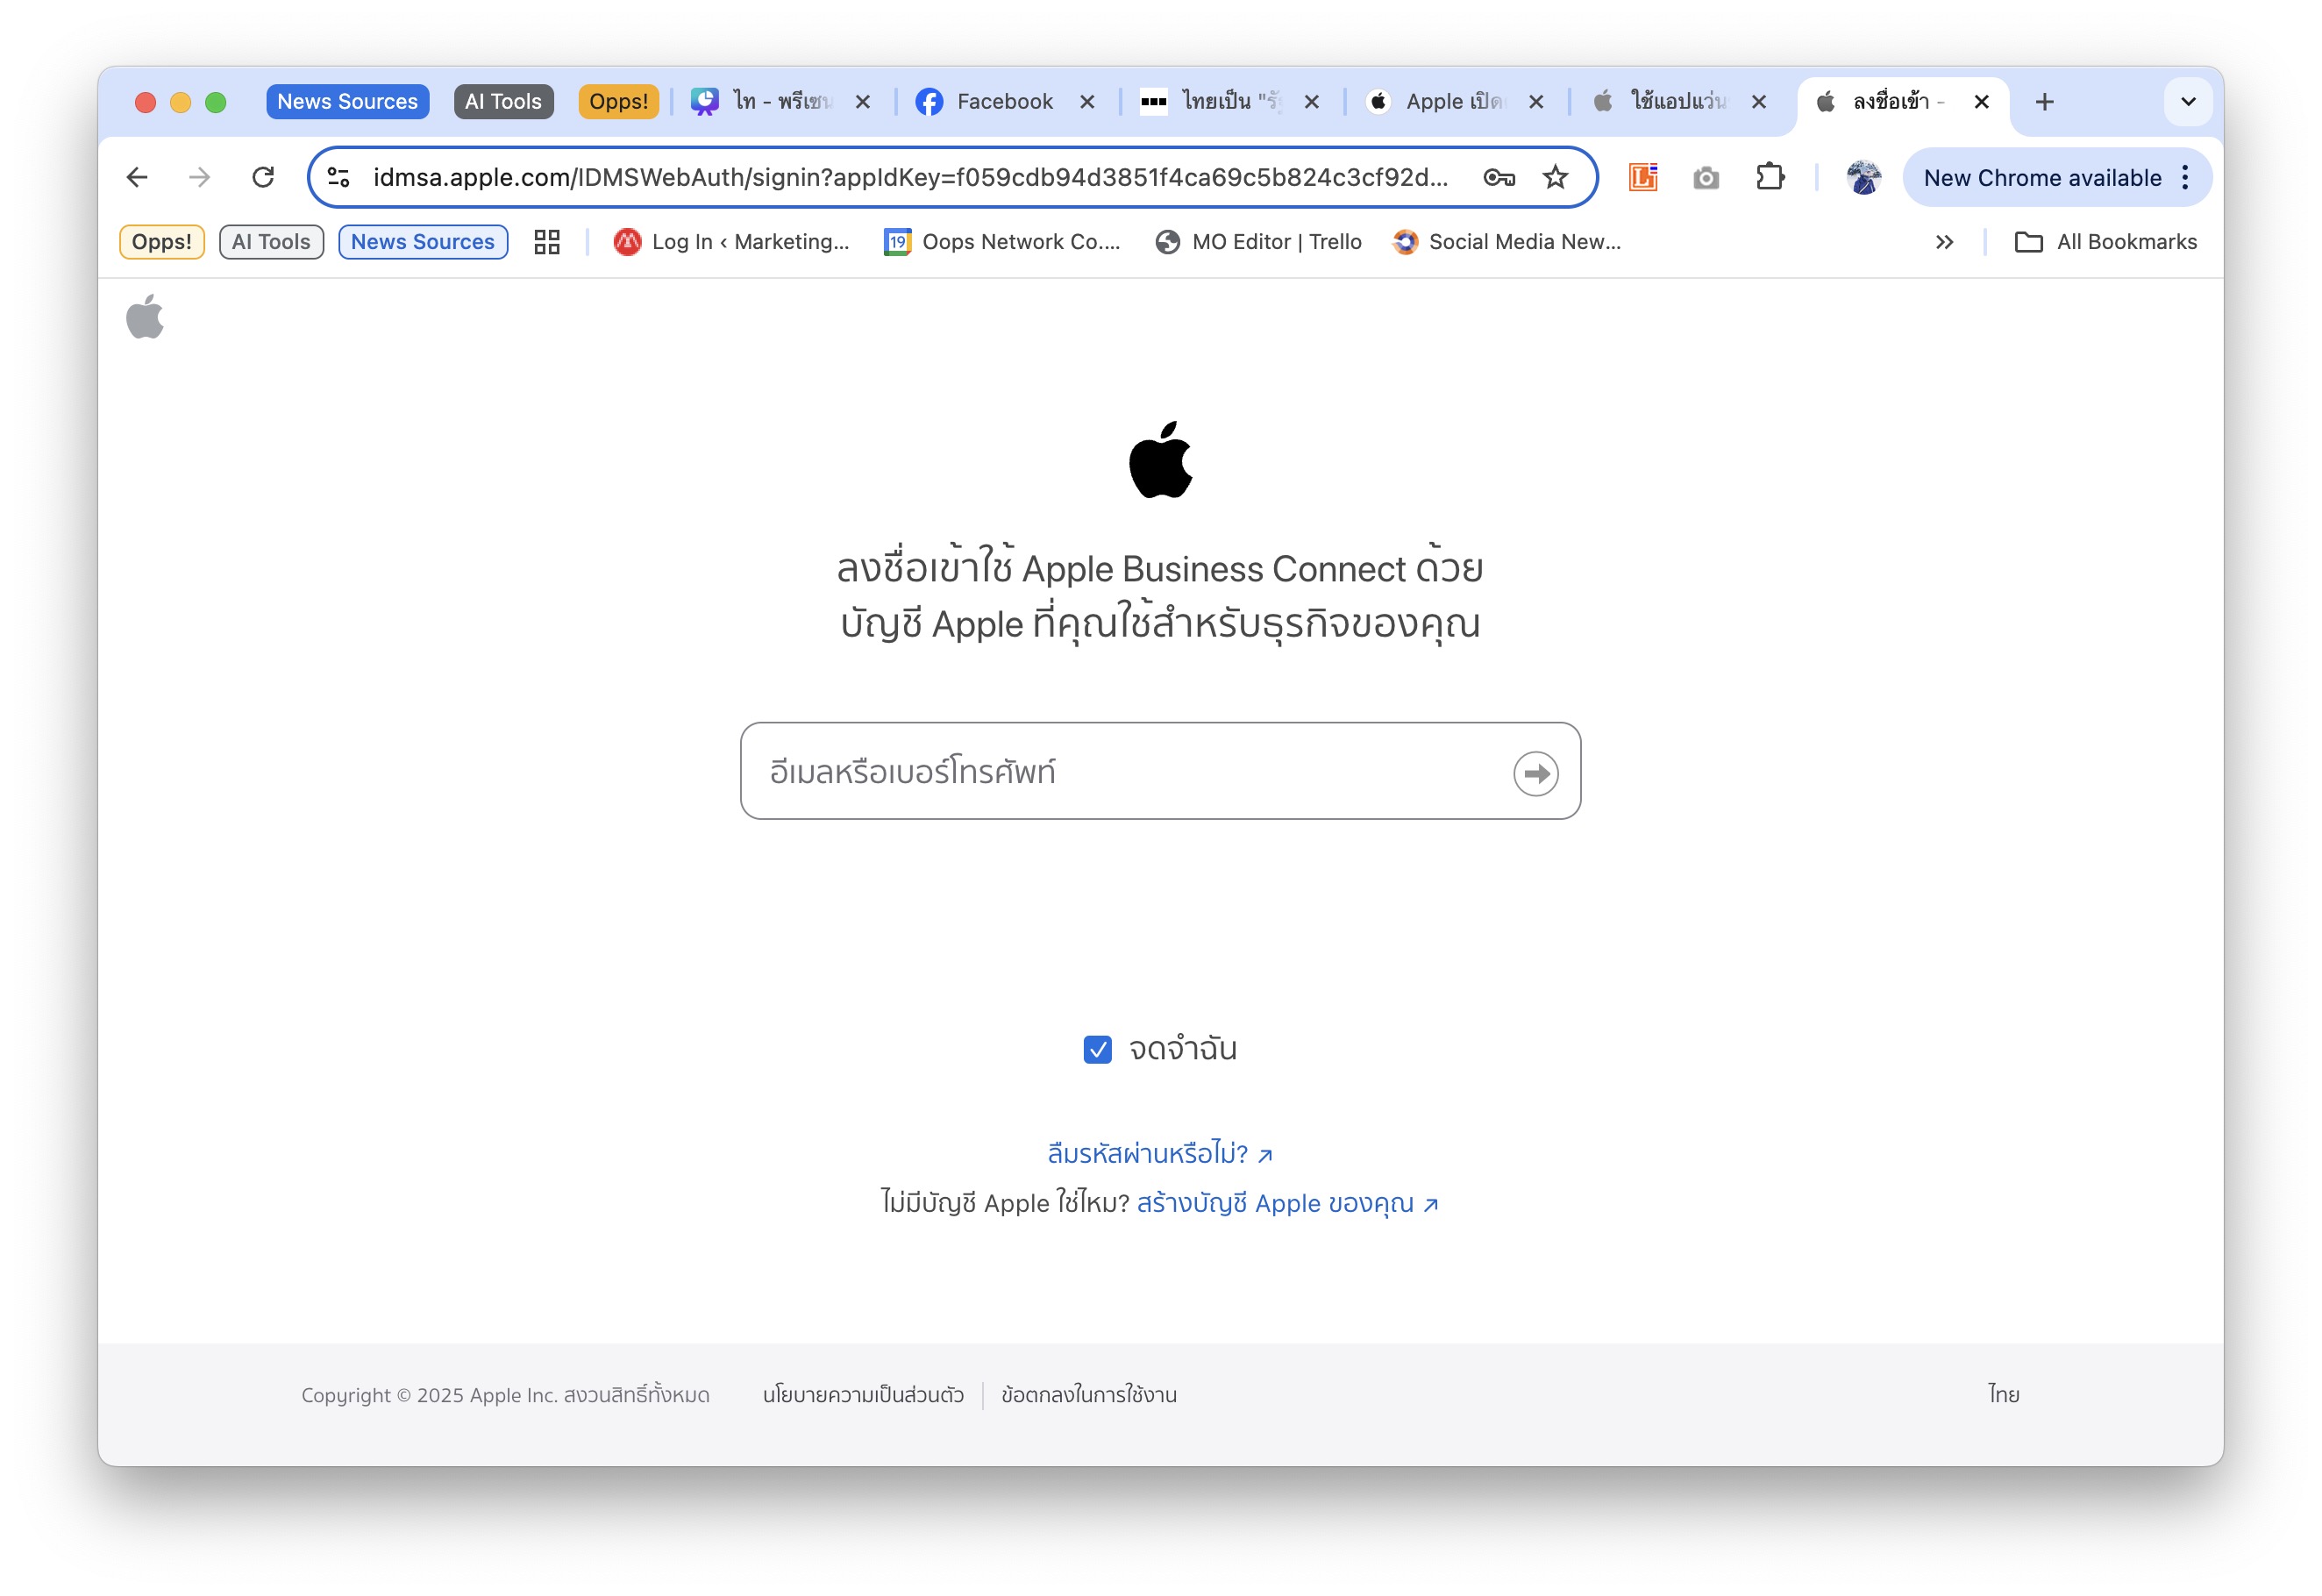Open the Chrome profile avatar
The width and height of the screenshot is (2322, 1596).
pyautogui.click(x=1863, y=177)
